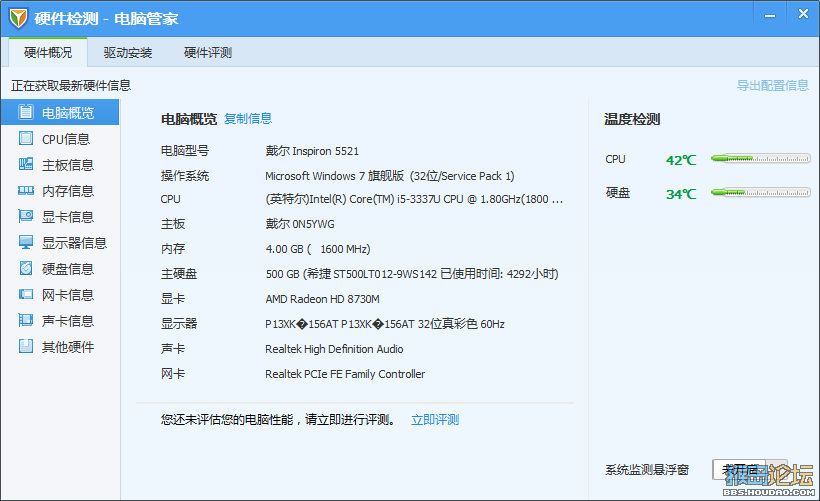Select the 硬盘信息 hard disk icon
820x501 pixels.
(26, 269)
